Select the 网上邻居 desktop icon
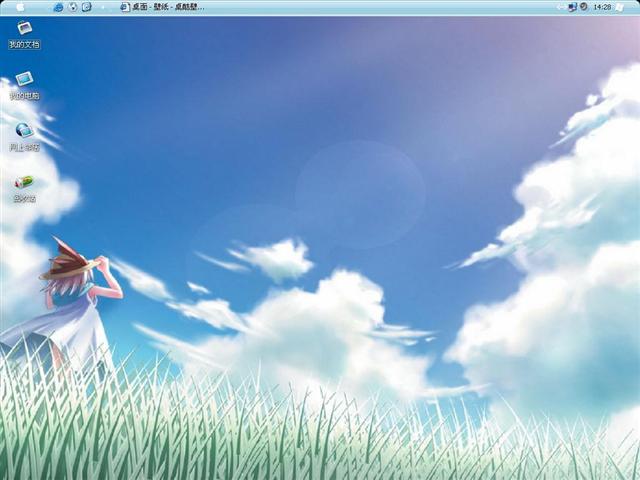Viewport: 640px width, 480px height. pyautogui.click(x=24, y=138)
